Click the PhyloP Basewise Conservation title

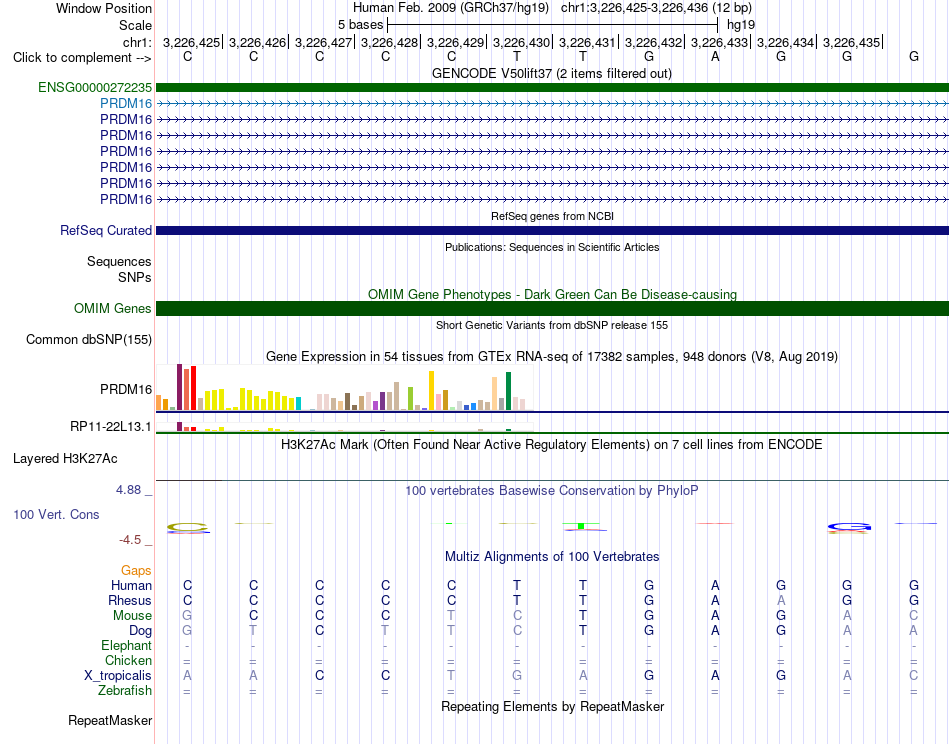click(552, 491)
